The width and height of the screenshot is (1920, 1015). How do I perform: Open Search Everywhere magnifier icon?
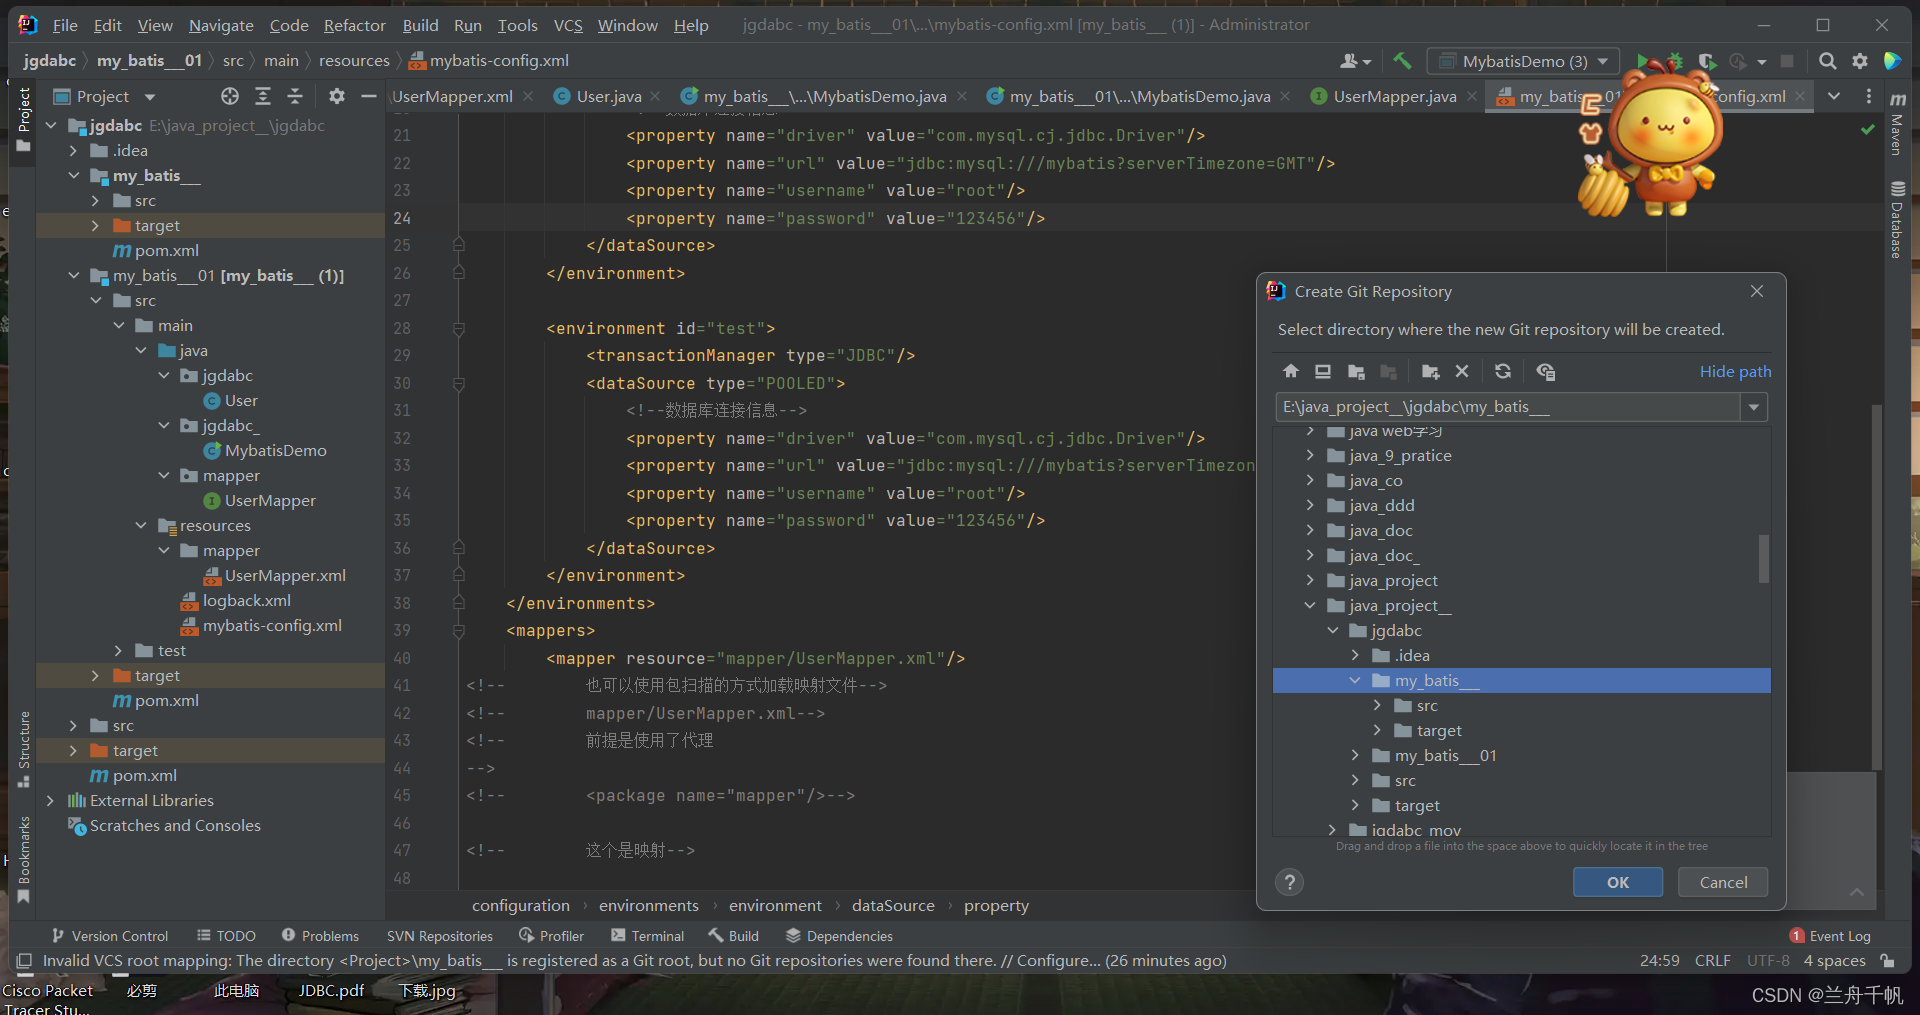click(1827, 61)
